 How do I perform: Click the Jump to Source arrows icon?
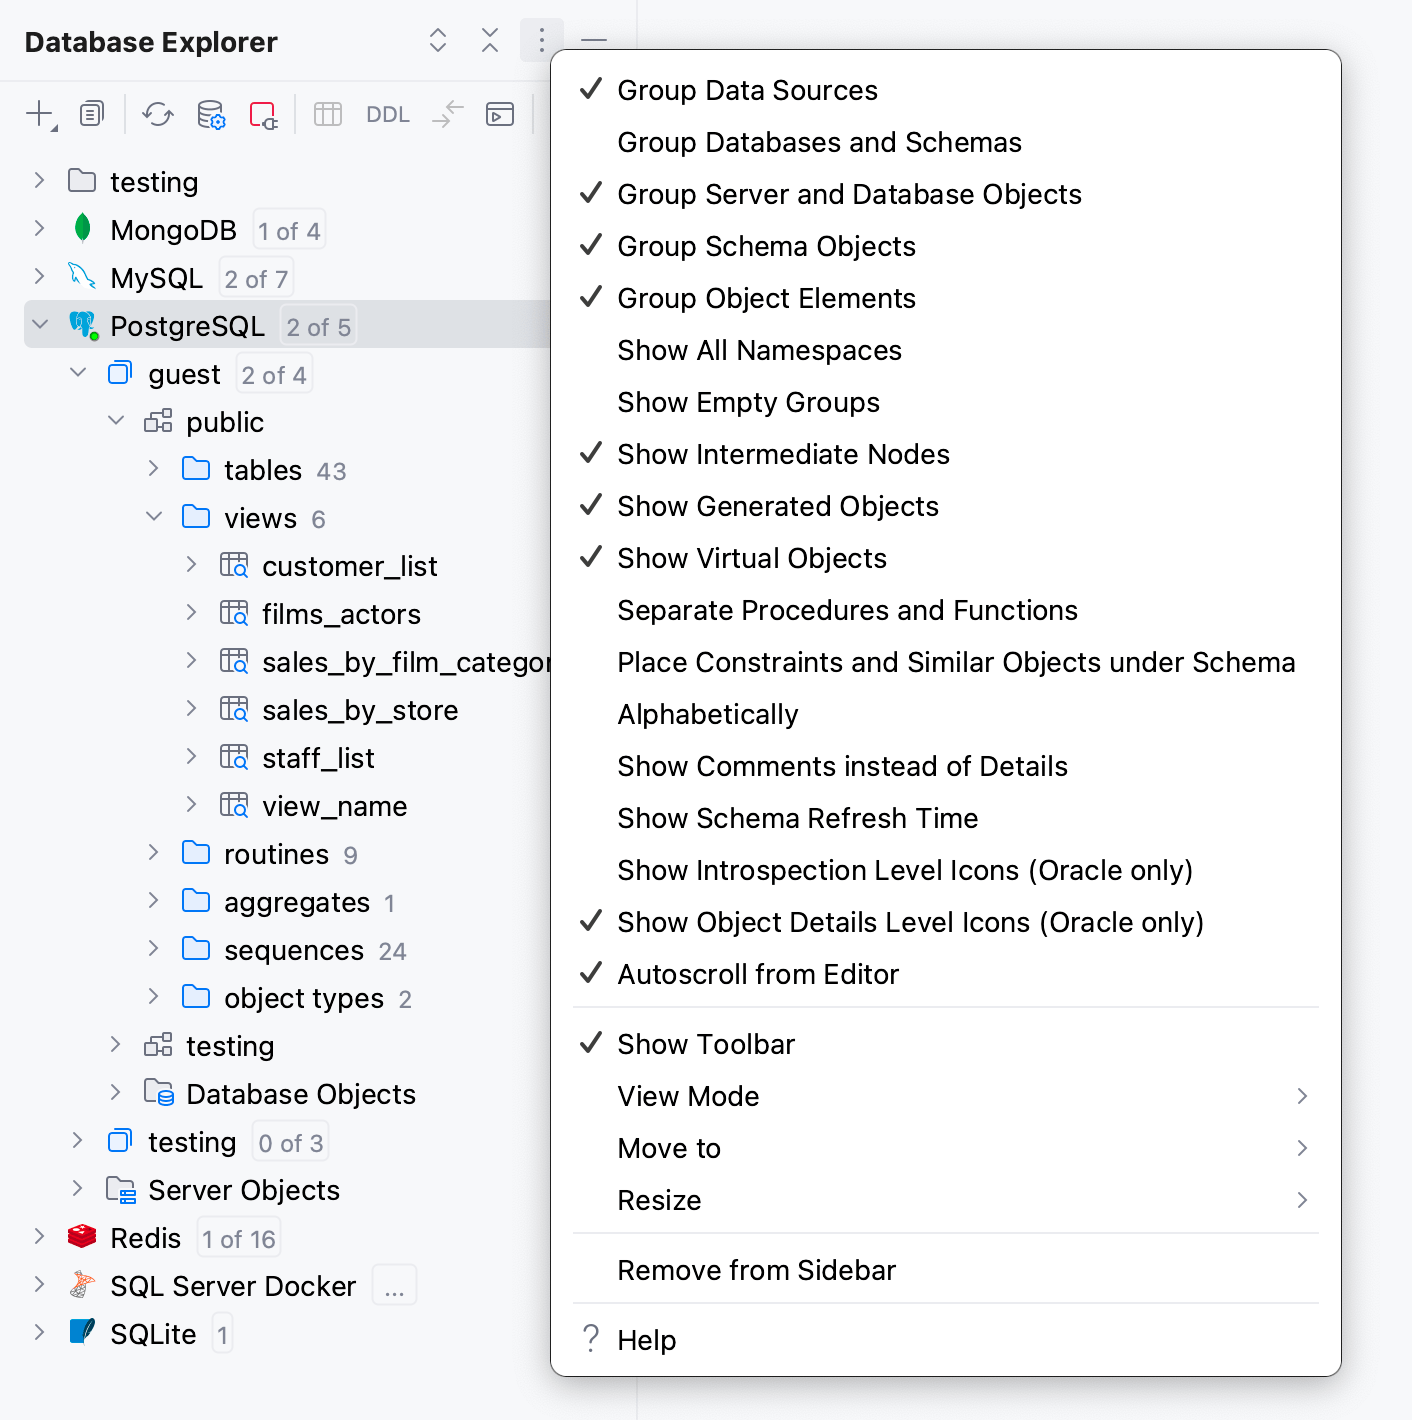pyautogui.click(x=448, y=114)
